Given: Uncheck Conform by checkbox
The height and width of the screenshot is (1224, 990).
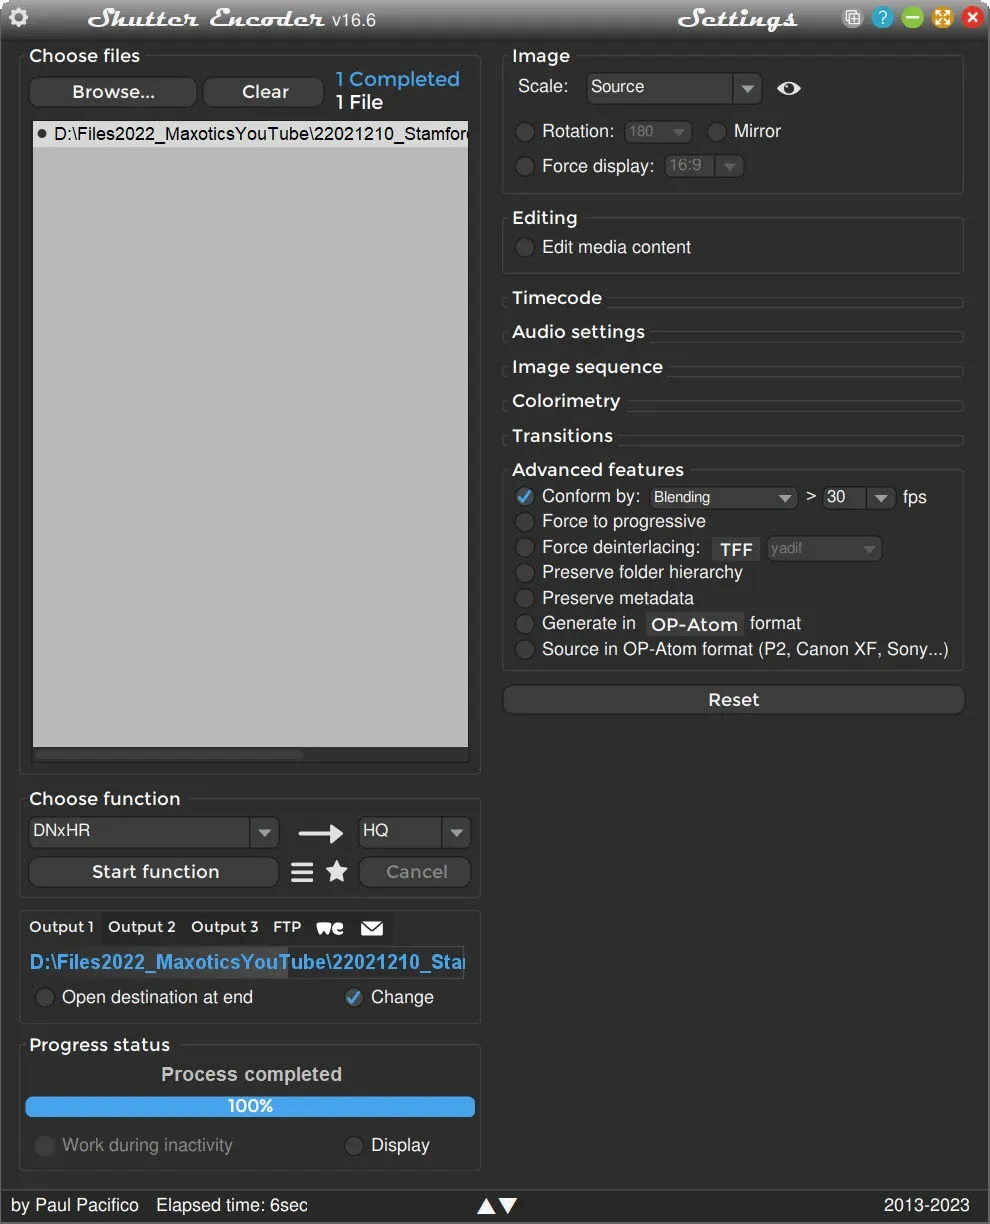Looking at the screenshot, I should point(525,497).
